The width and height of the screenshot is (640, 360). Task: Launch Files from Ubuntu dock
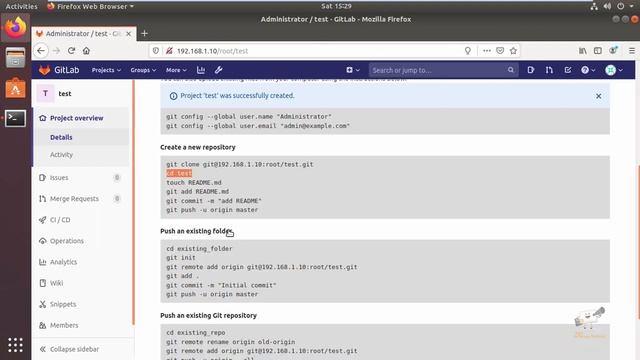[x=16, y=58]
